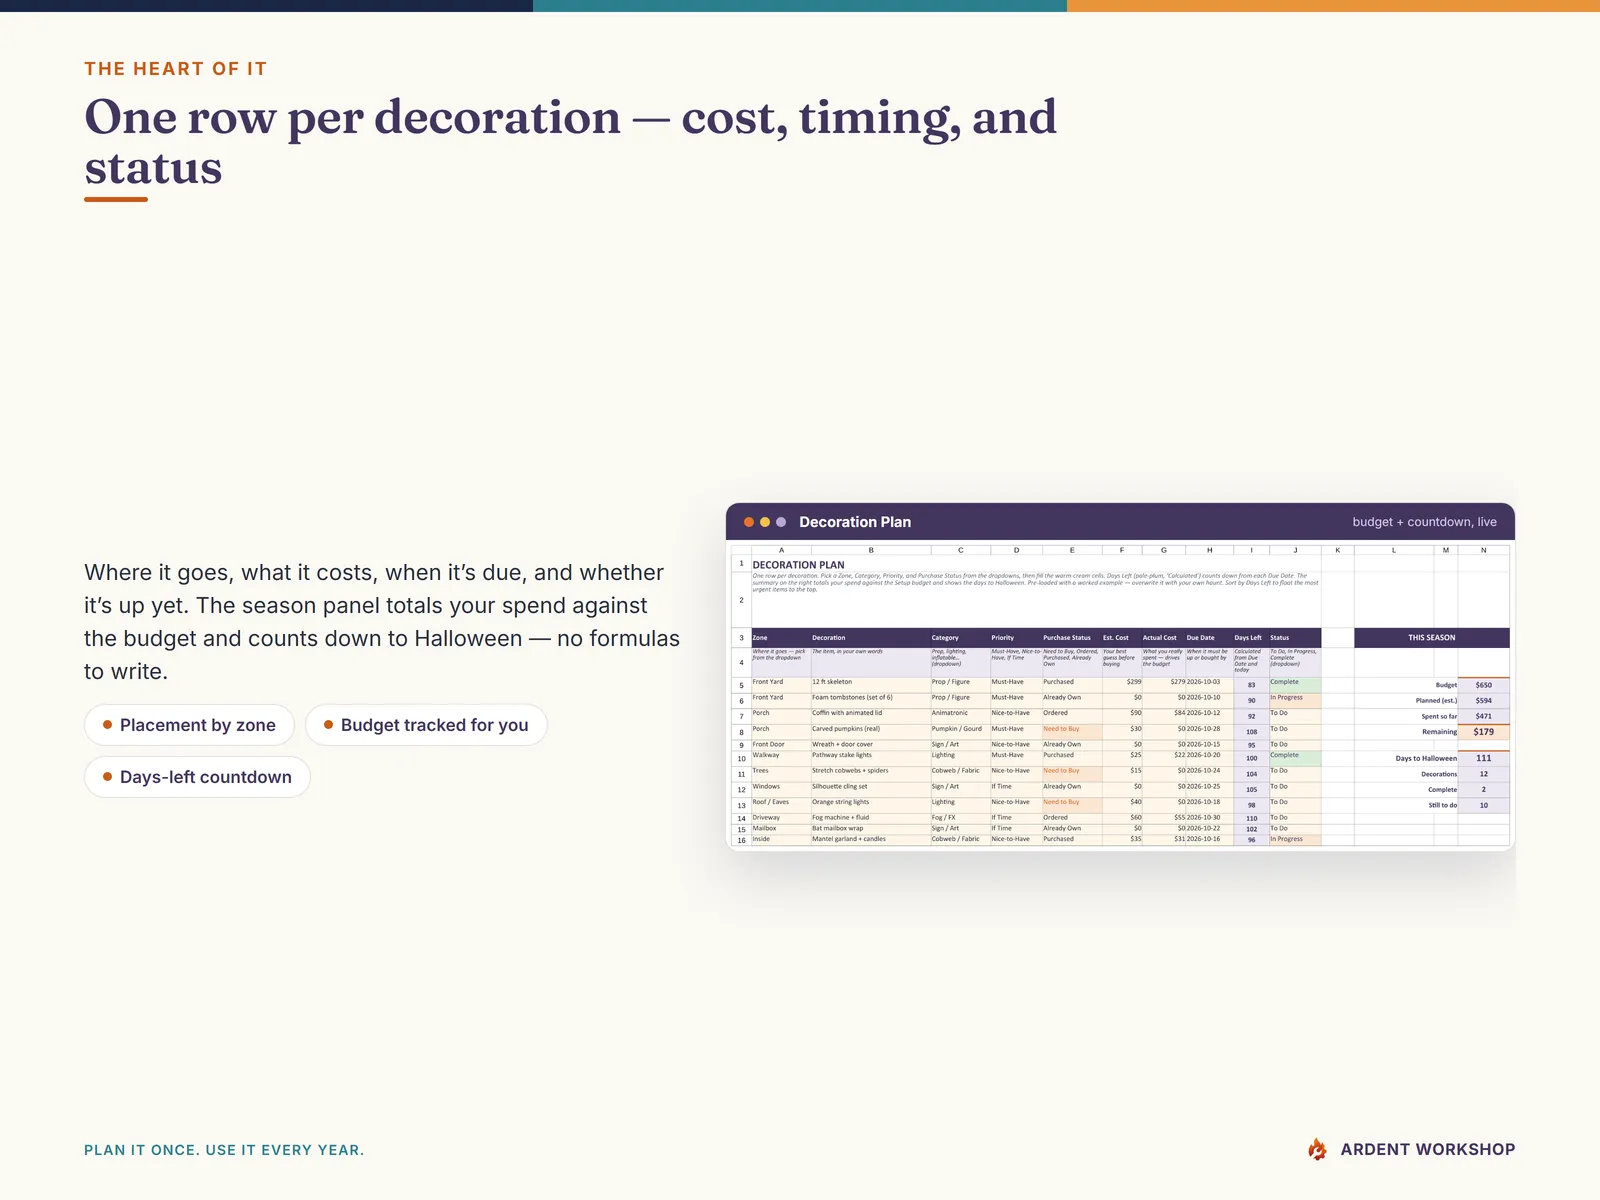Screen dimensions: 1600x1200
Task: Select the due date '2026-10-30' cell
Action: coord(1209,818)
